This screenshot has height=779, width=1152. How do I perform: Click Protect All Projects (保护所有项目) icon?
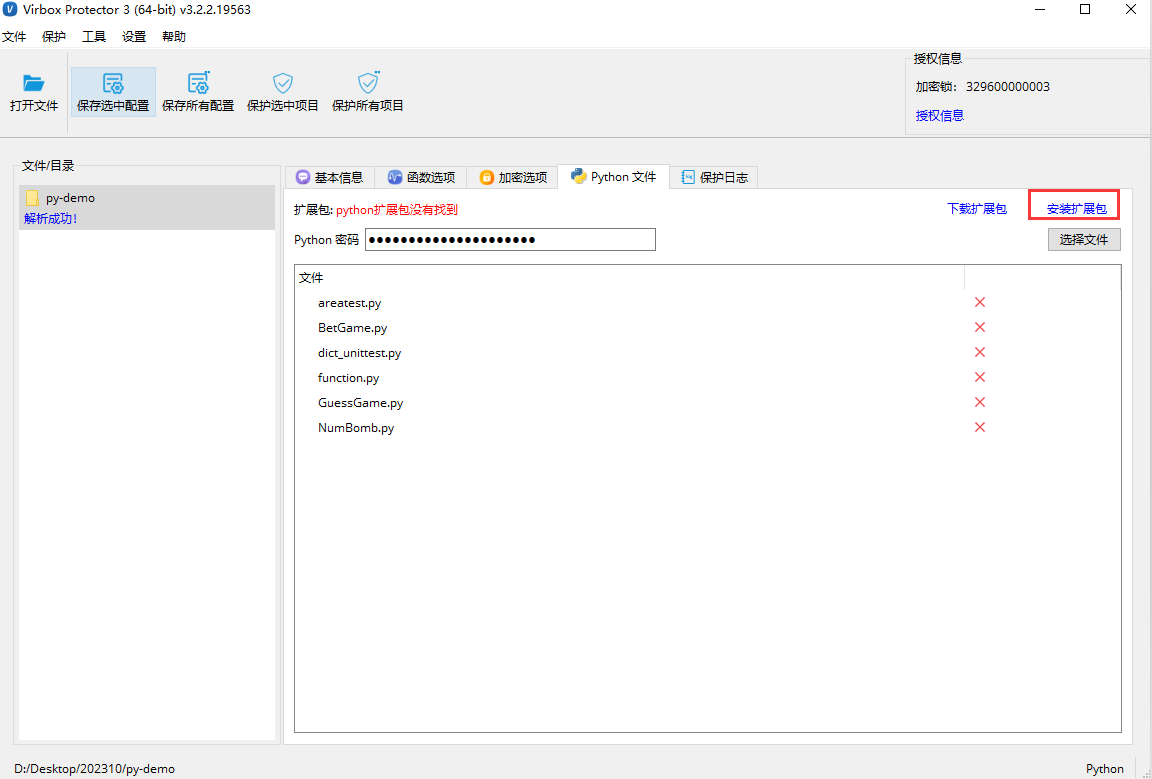click(x=367, y=82)
